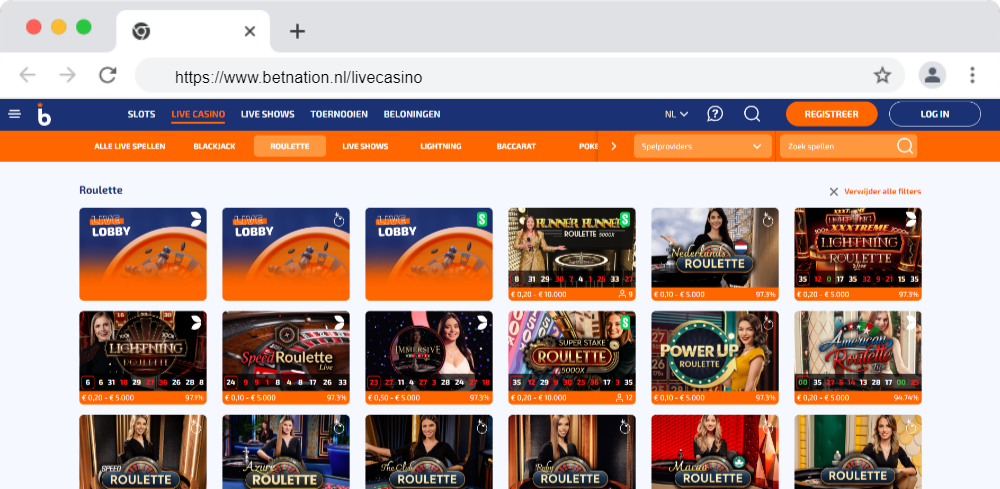Open the browser three-dot menu
The image size is (1000, 489).
pyautogui.click(x=973, y=75)
